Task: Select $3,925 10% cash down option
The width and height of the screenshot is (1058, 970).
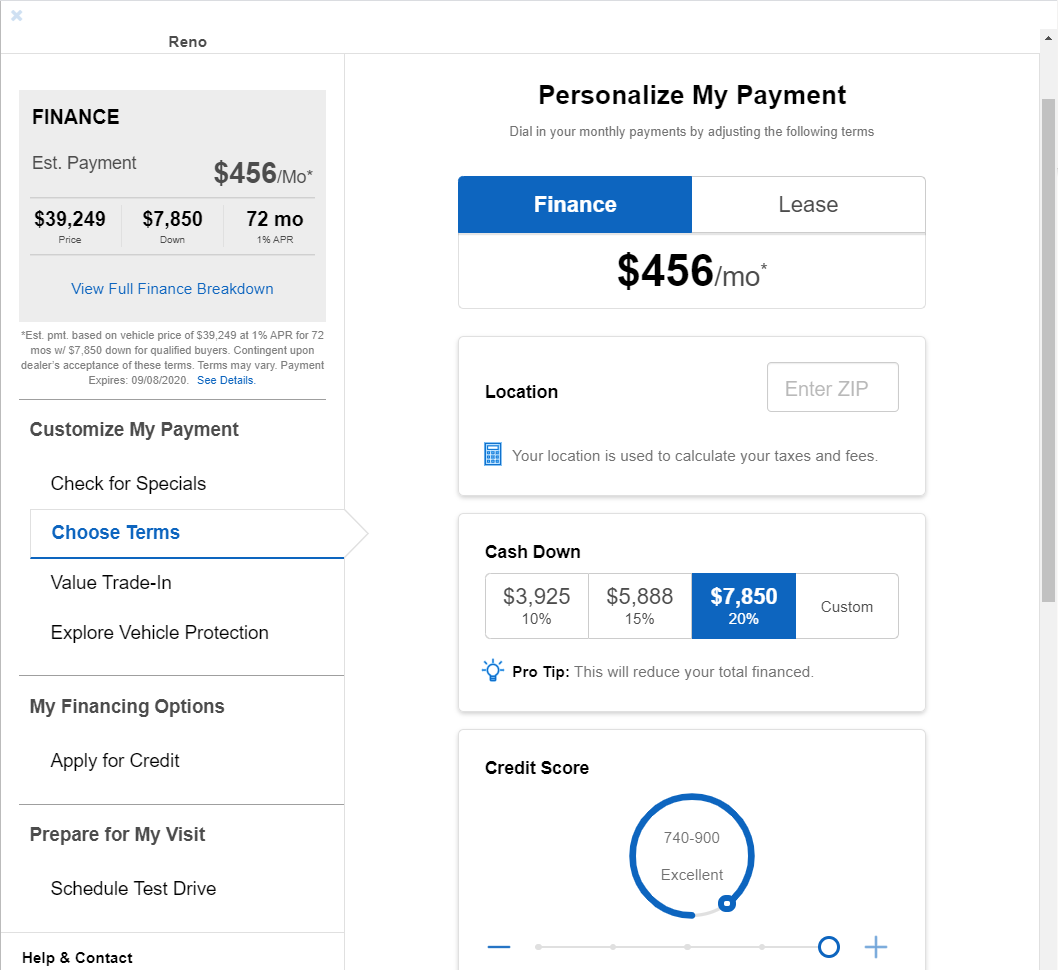Action: (x=536, y=606)
